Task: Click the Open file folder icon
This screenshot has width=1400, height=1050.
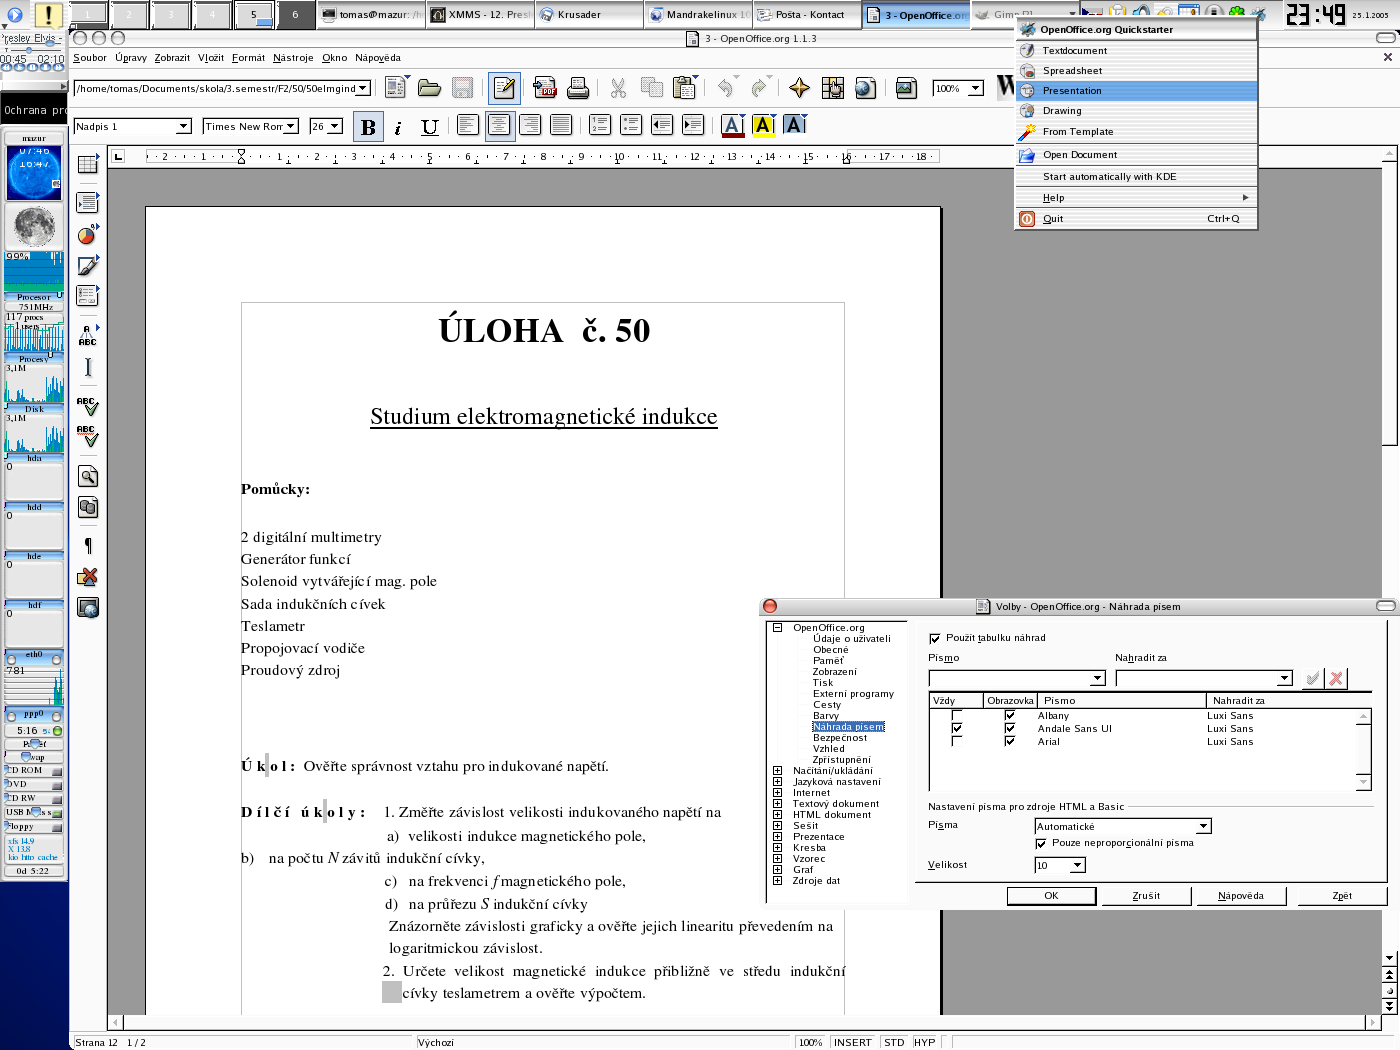Action: 429,89
